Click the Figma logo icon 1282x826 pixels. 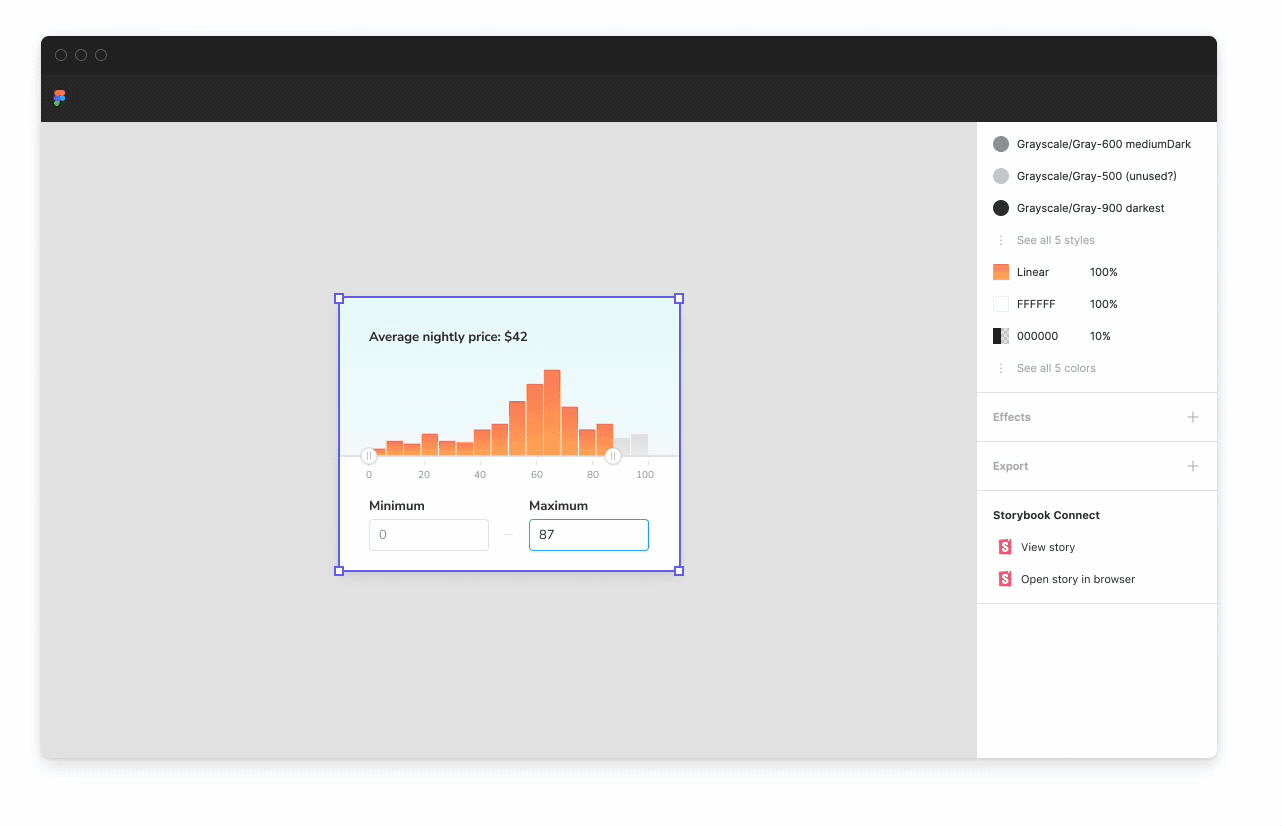(x=58, y=97)
